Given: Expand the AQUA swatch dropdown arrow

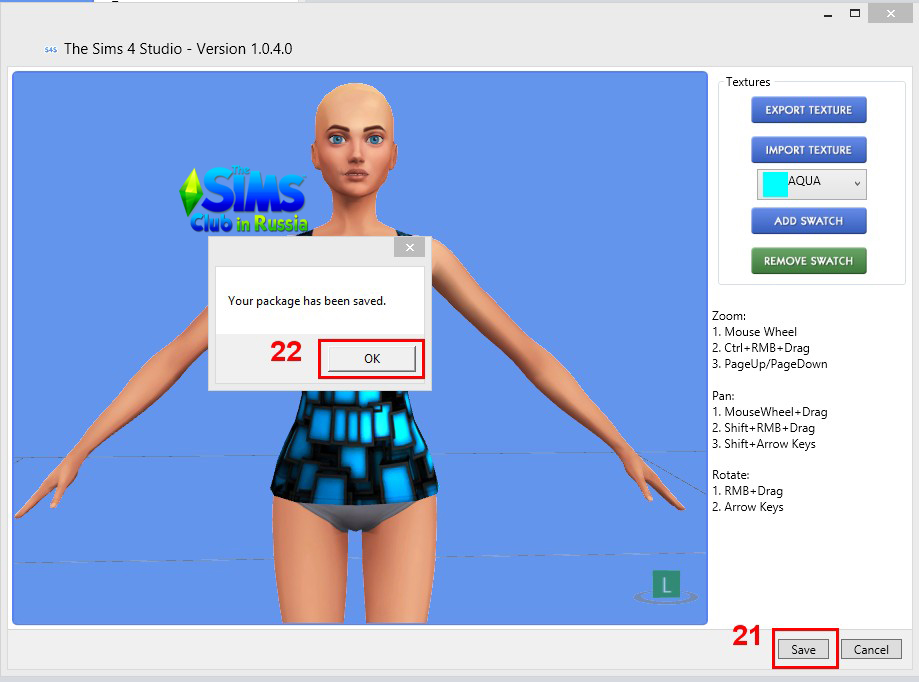Looking at the screenshot, I should pos(856,184).
